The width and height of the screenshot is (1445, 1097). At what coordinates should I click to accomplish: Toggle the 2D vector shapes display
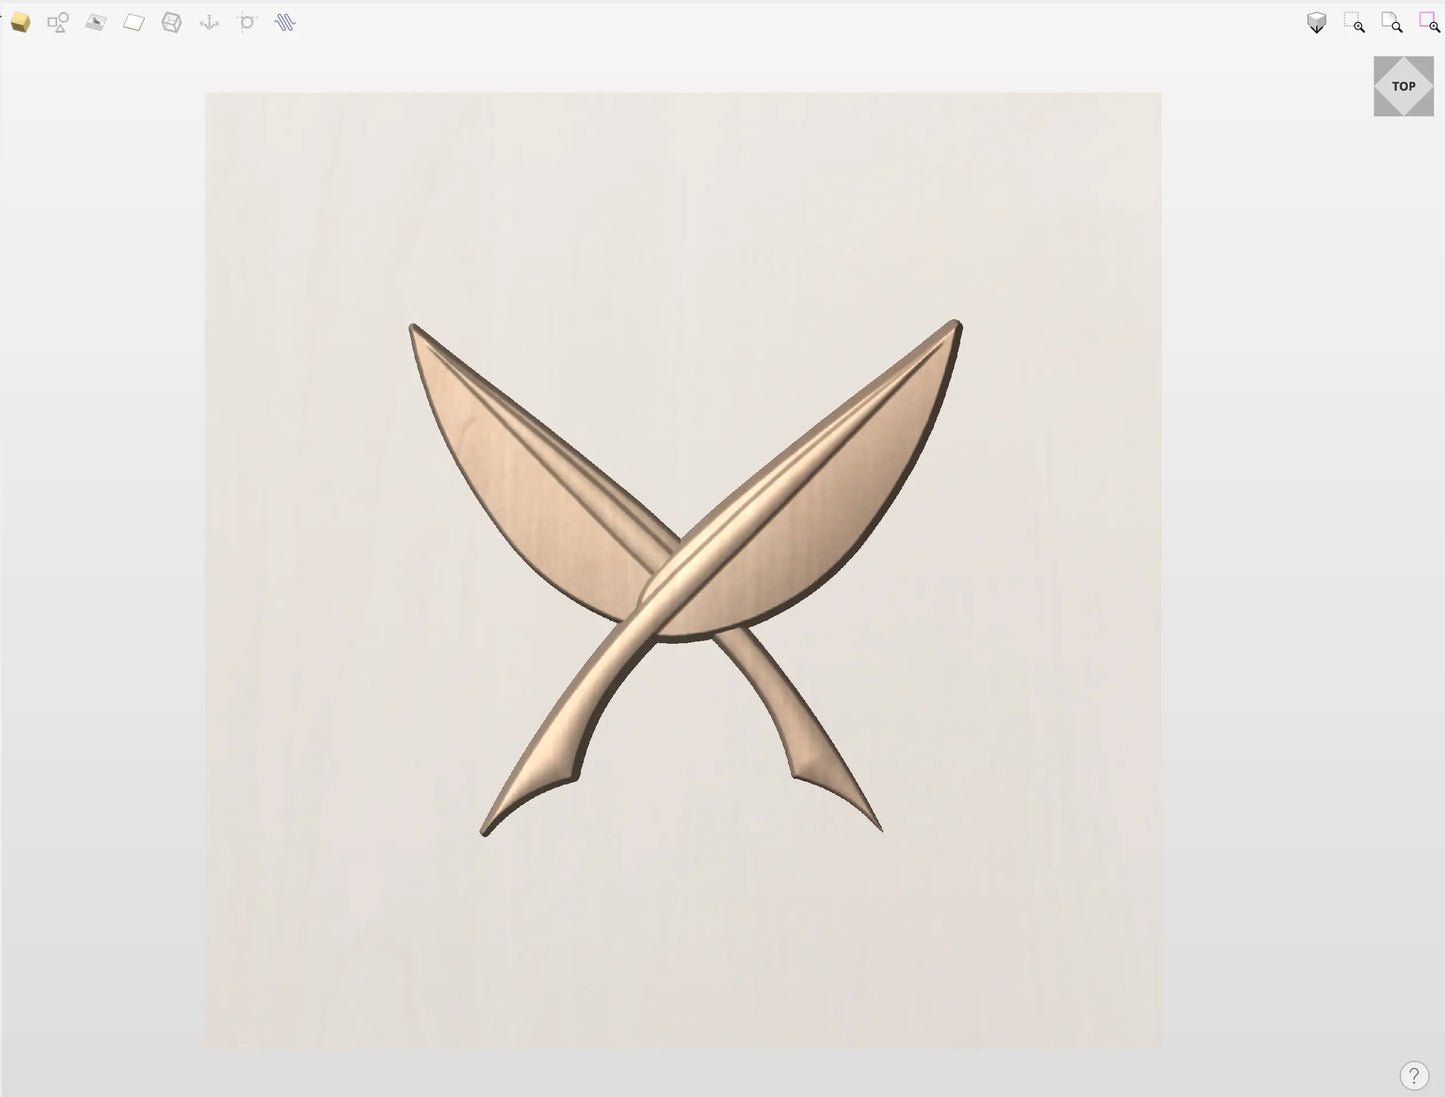point(58,22)
